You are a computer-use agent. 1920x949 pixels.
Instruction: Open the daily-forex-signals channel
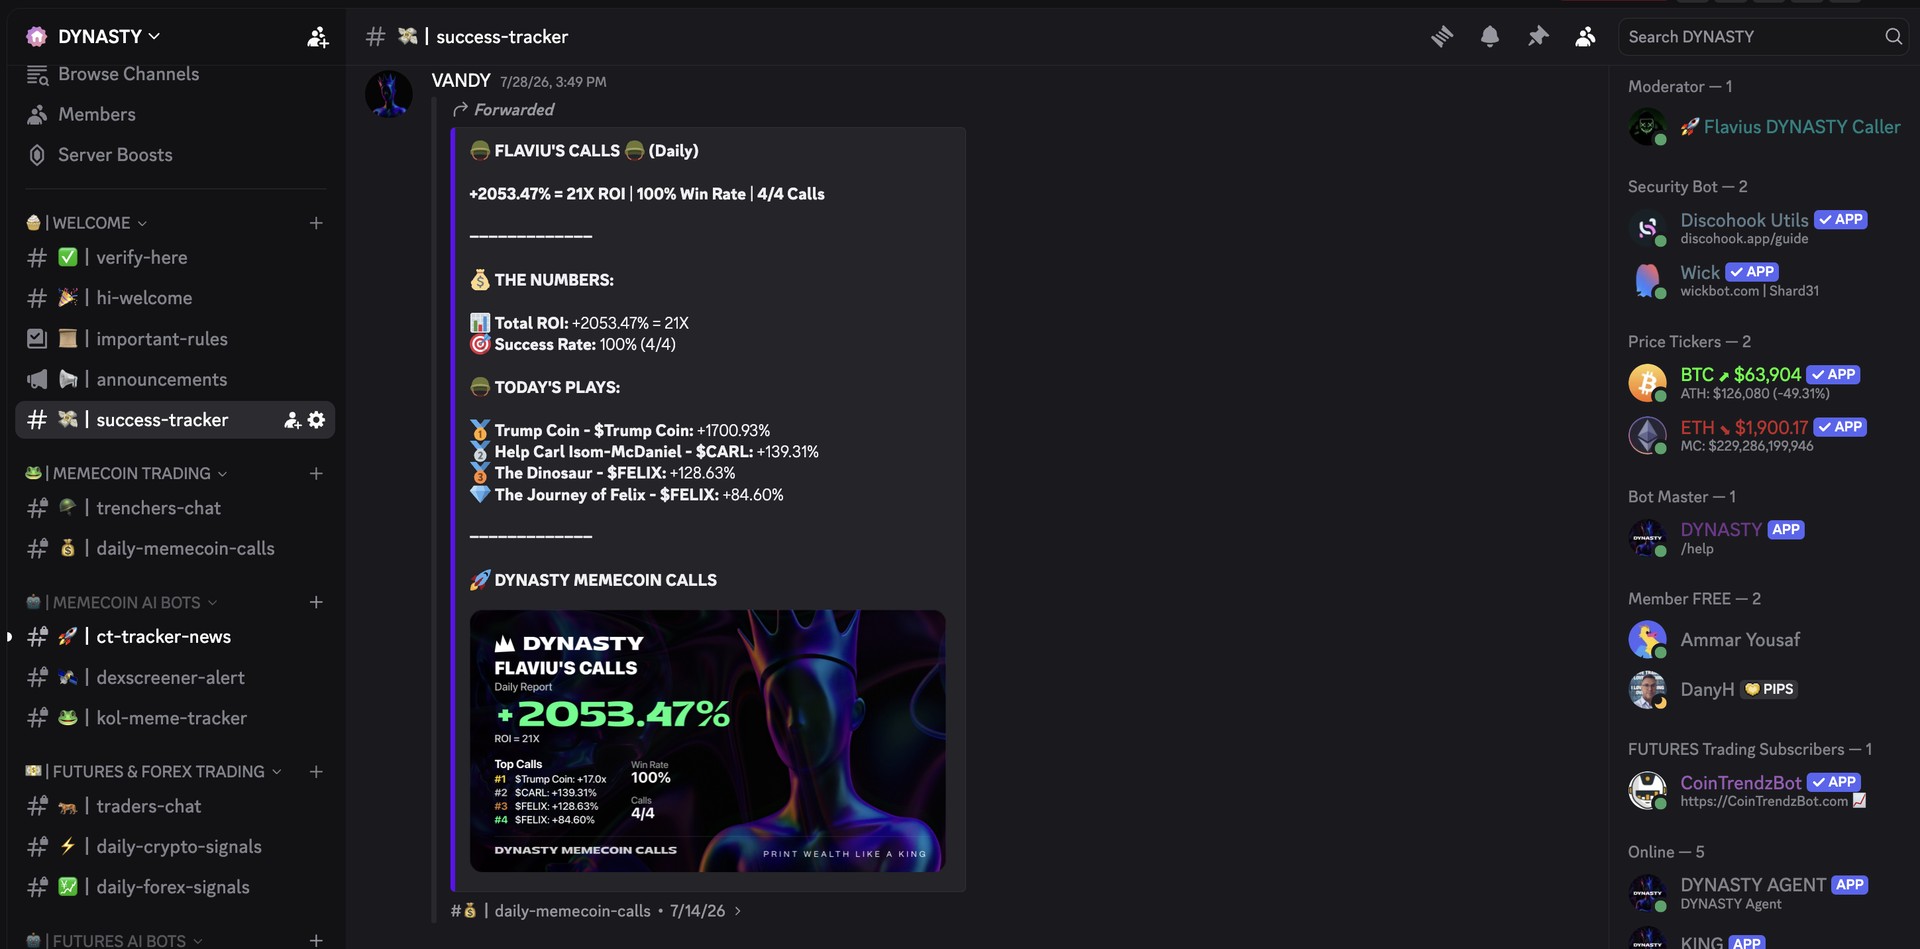[175, 887]
